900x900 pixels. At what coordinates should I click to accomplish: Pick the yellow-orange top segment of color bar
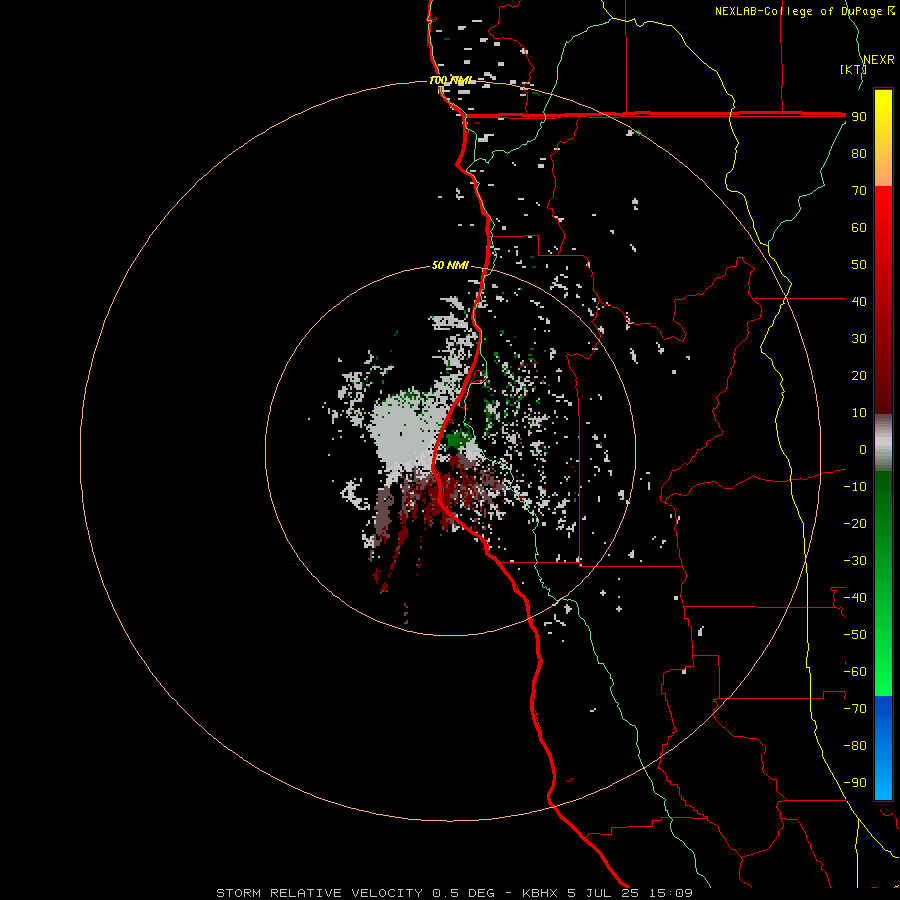[883, 138]
